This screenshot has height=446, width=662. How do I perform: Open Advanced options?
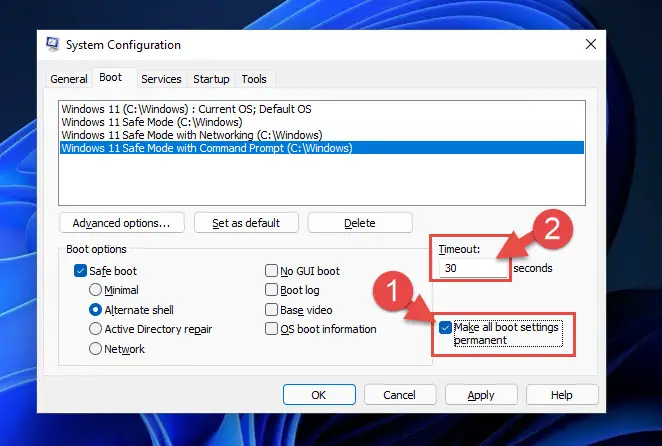click(122, 223)
